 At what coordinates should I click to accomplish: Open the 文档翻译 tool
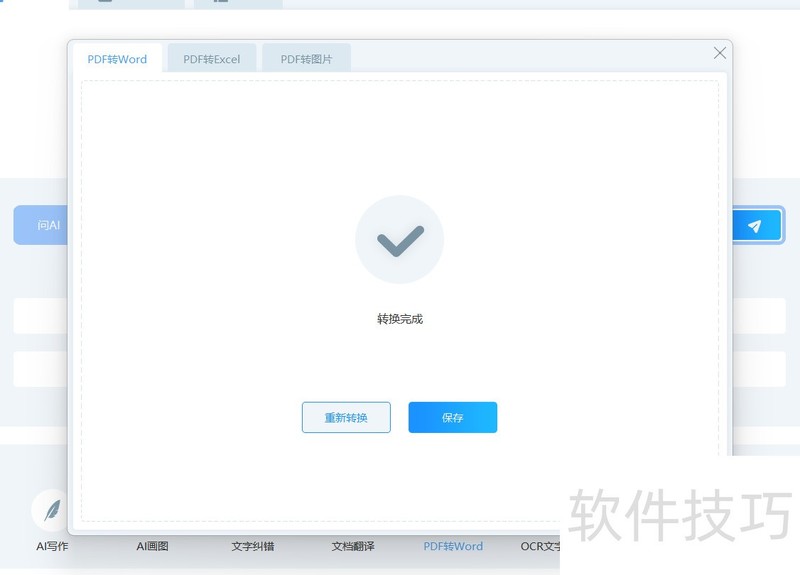pos(353,547)
